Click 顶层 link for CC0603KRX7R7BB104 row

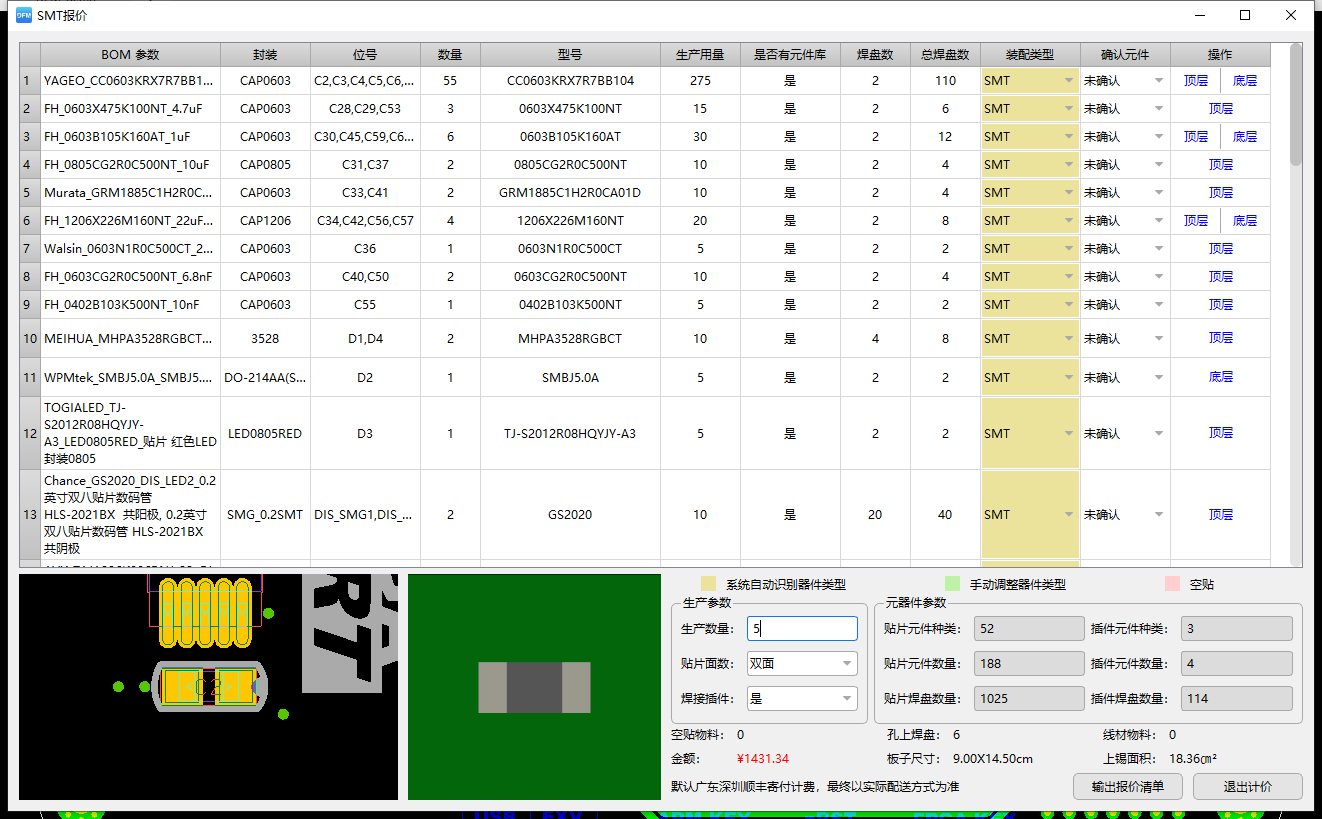(1196, 80)
